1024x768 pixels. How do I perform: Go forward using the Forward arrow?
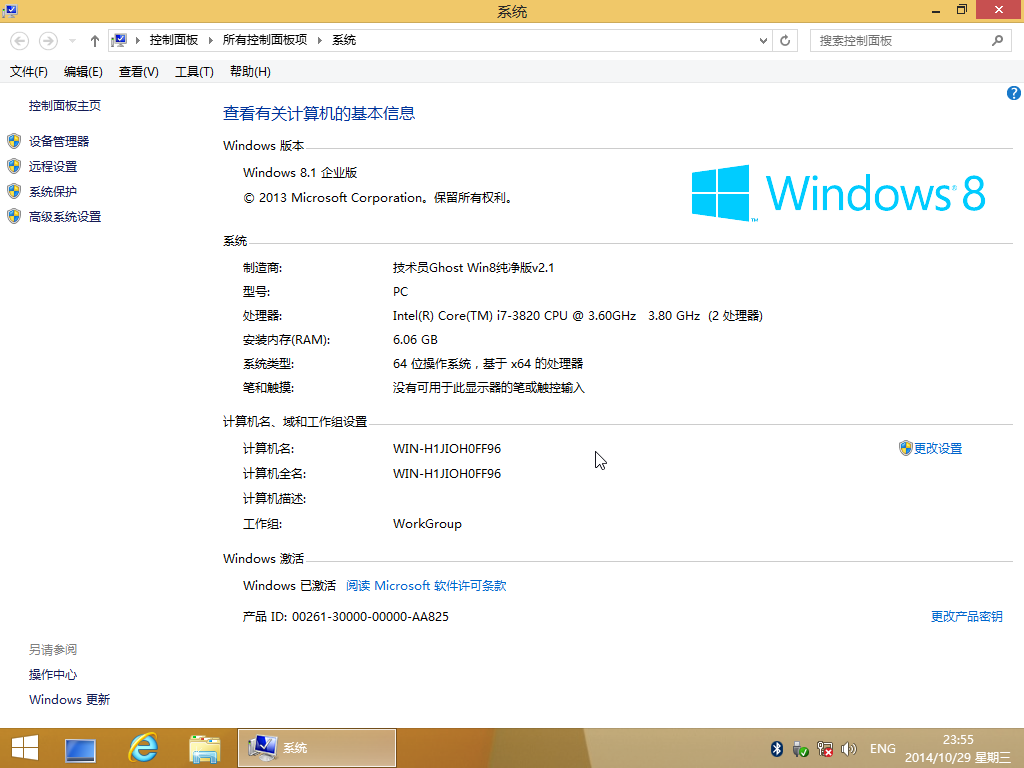pyautogui.click(x=48, y=40)
